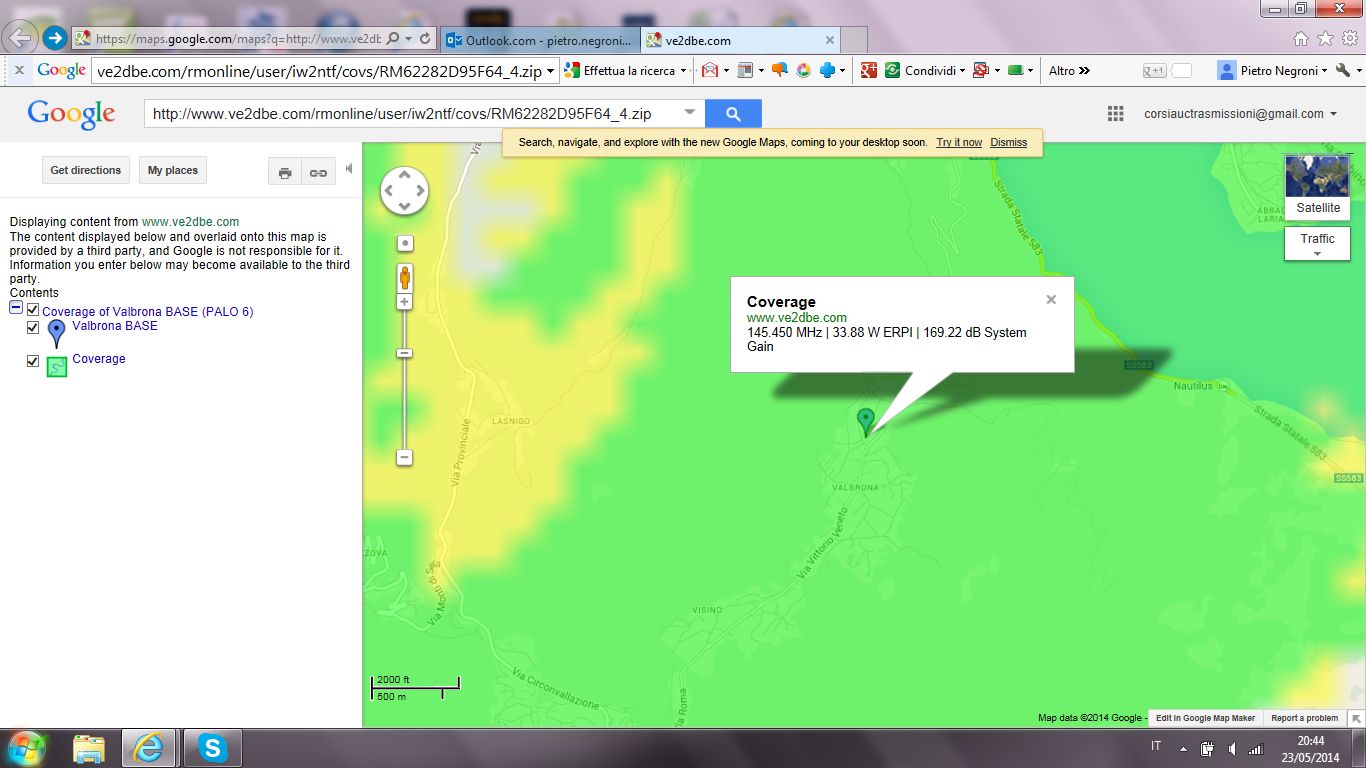
Task: Toggle Coverage of Valbrona BASE checkbox
Action: (33, 310)
